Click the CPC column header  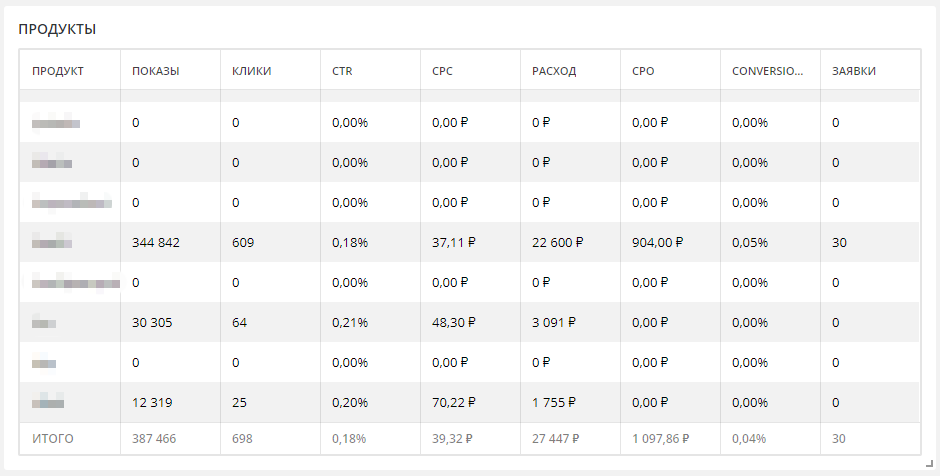coord(442,71)
